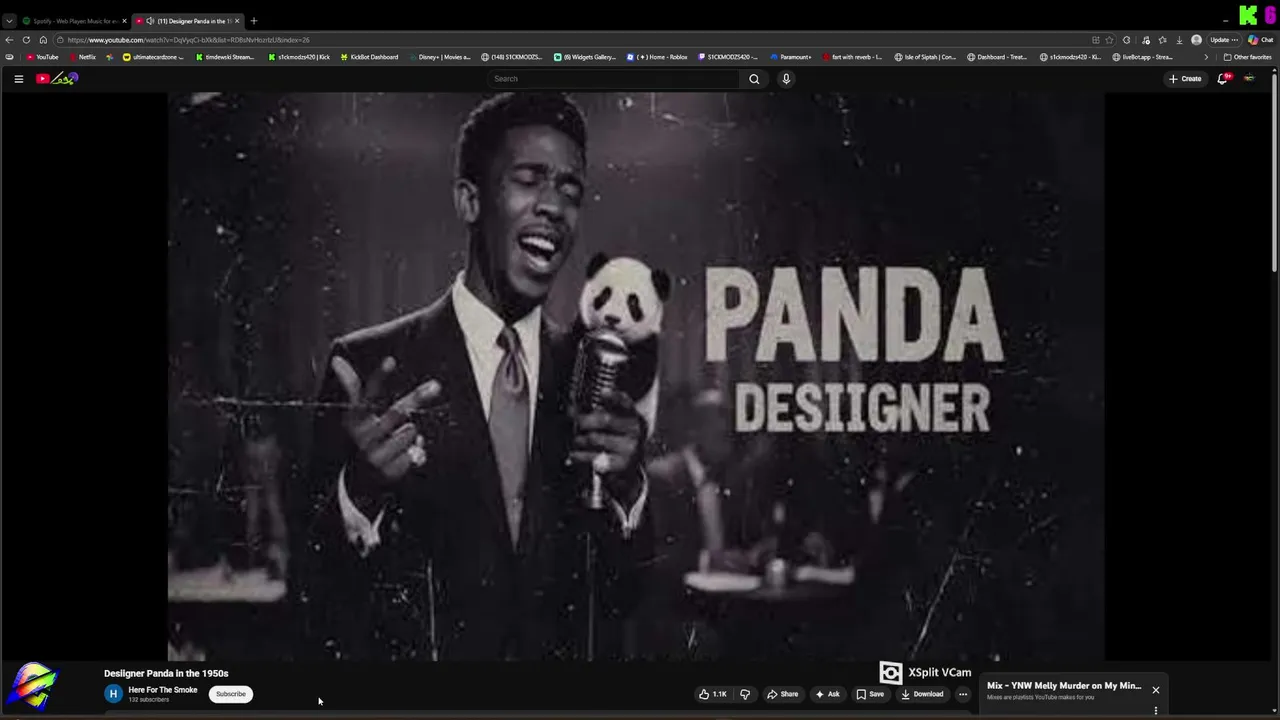Open the Mix playlist three-dot options
Image resolution: width=1280 pixels, height=720 pixels.
pos(1155,711)
